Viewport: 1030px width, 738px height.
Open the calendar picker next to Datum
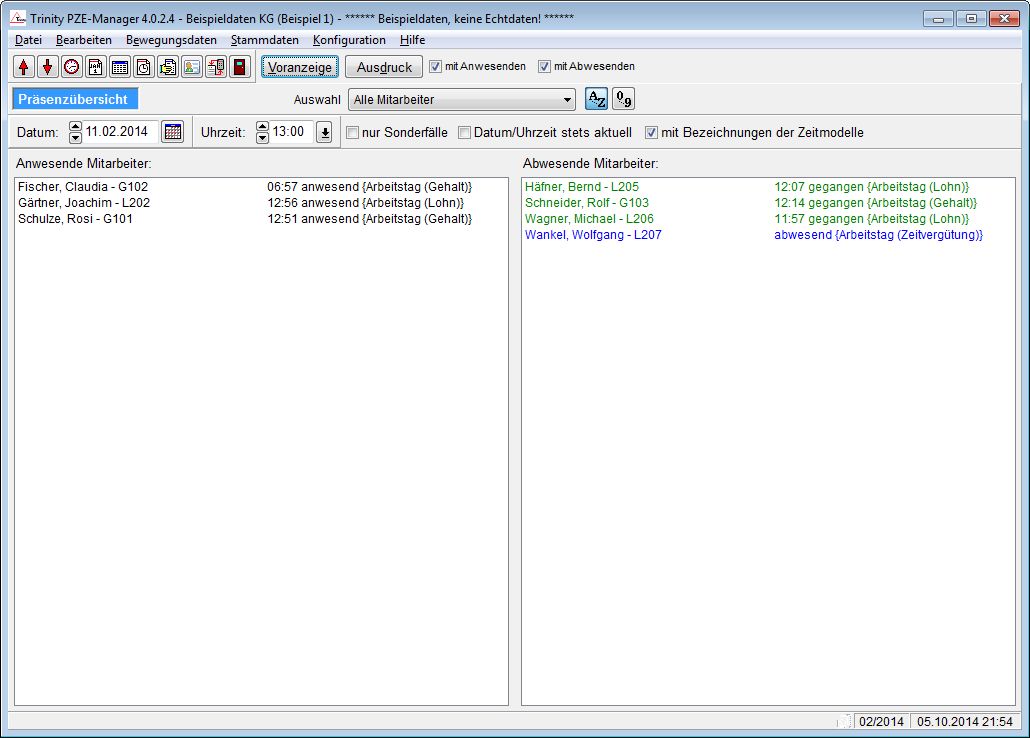[x=173, y=132]
